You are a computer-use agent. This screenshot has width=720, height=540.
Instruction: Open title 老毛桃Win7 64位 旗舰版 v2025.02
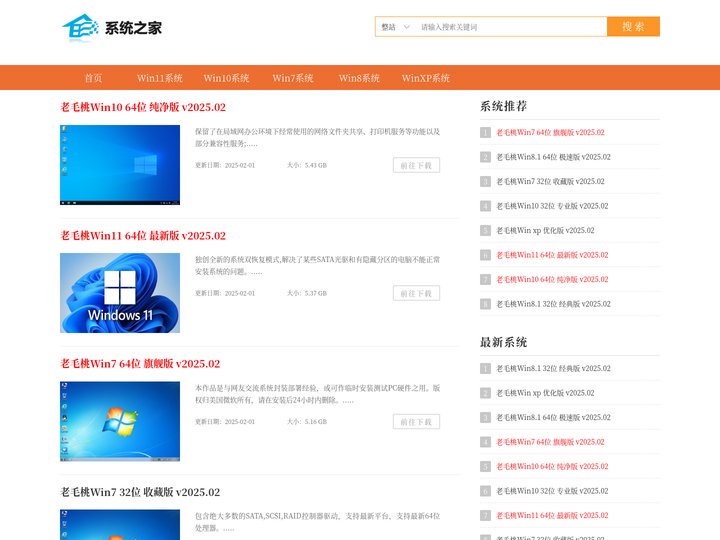[x=140, y=364]
